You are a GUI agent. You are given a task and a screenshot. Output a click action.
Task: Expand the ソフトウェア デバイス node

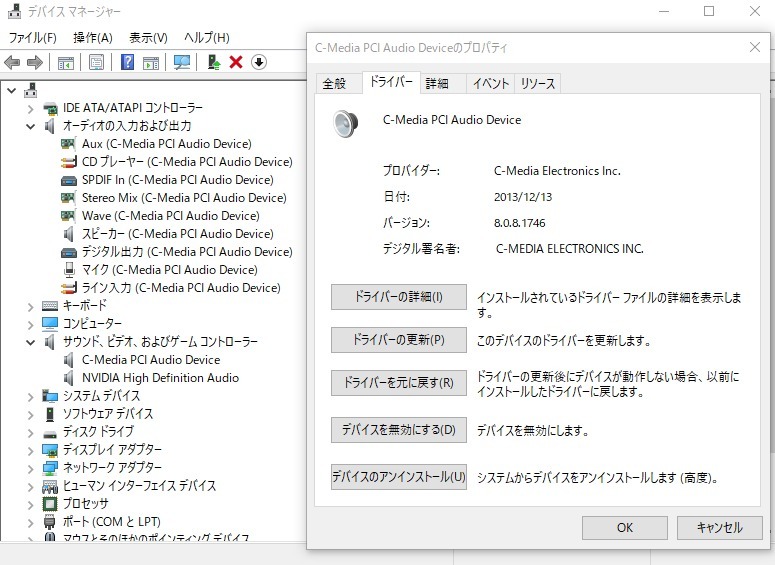(31, 415)
